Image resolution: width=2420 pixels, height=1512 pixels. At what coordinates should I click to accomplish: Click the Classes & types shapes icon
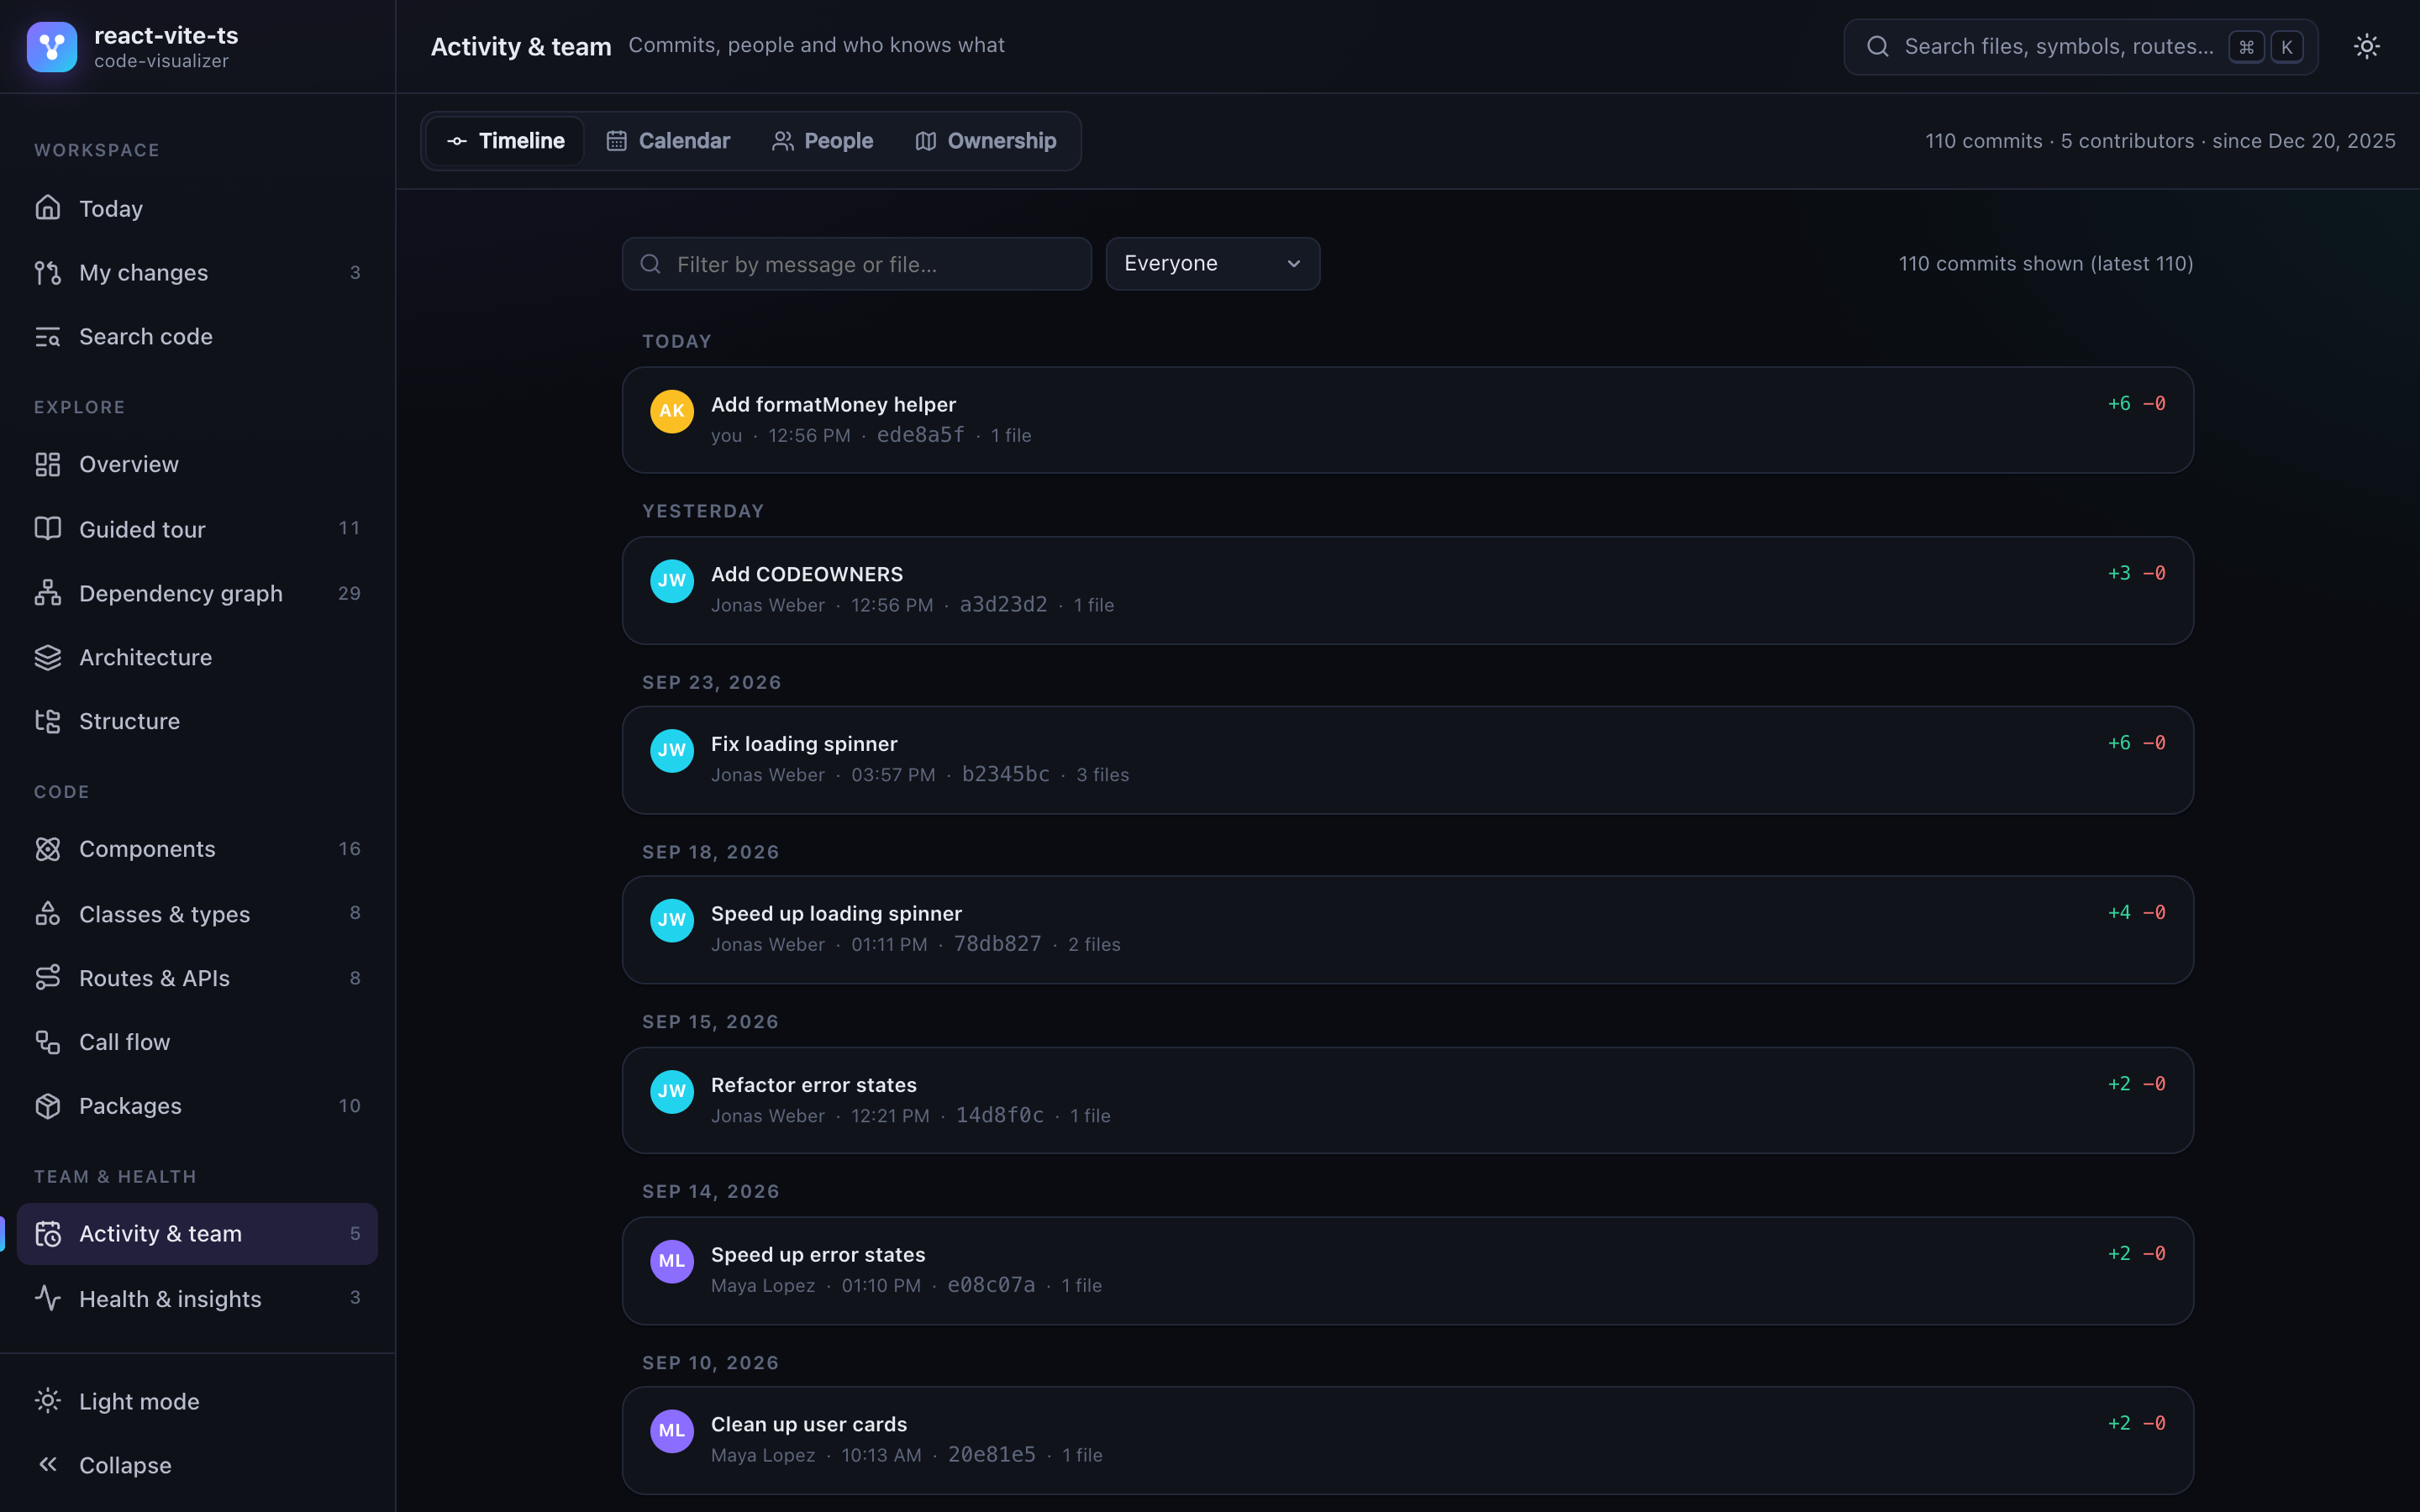tap(48, 914)
